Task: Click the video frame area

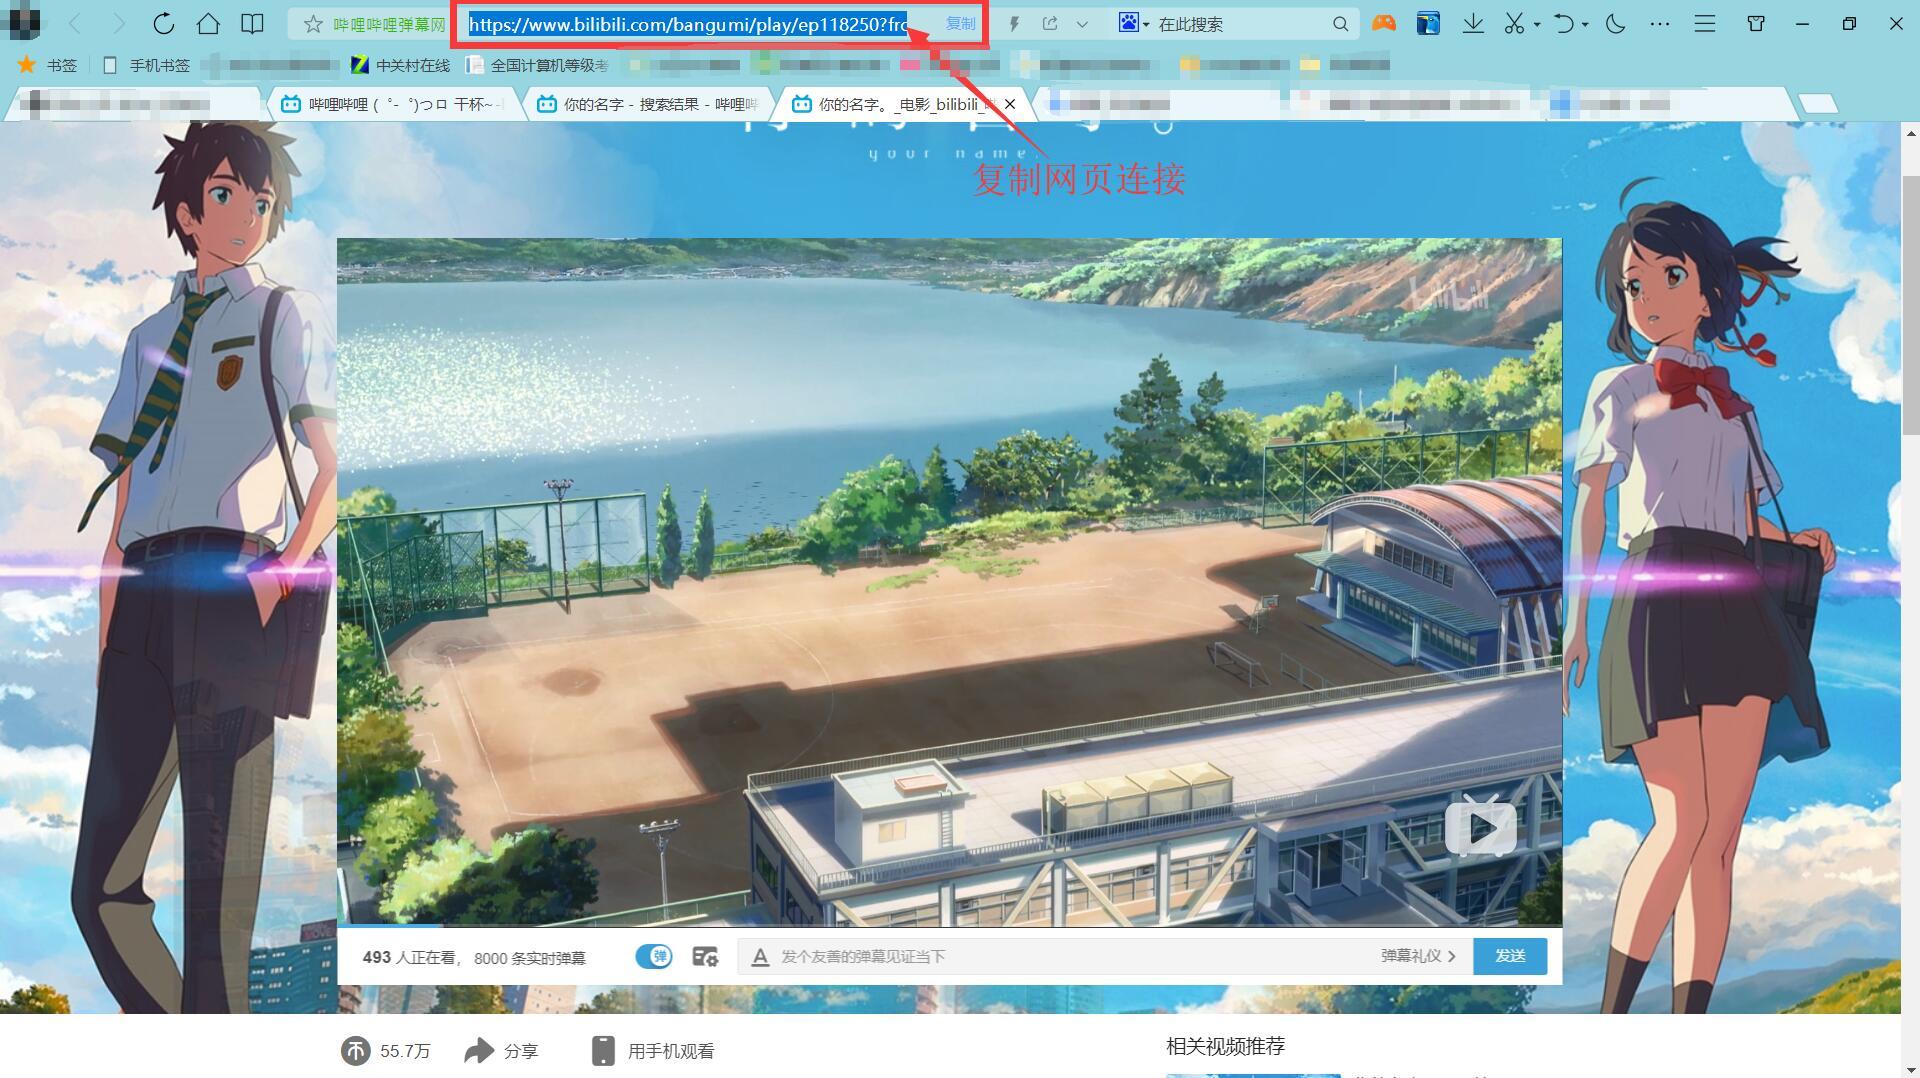Action: click(x=949, y=582)
